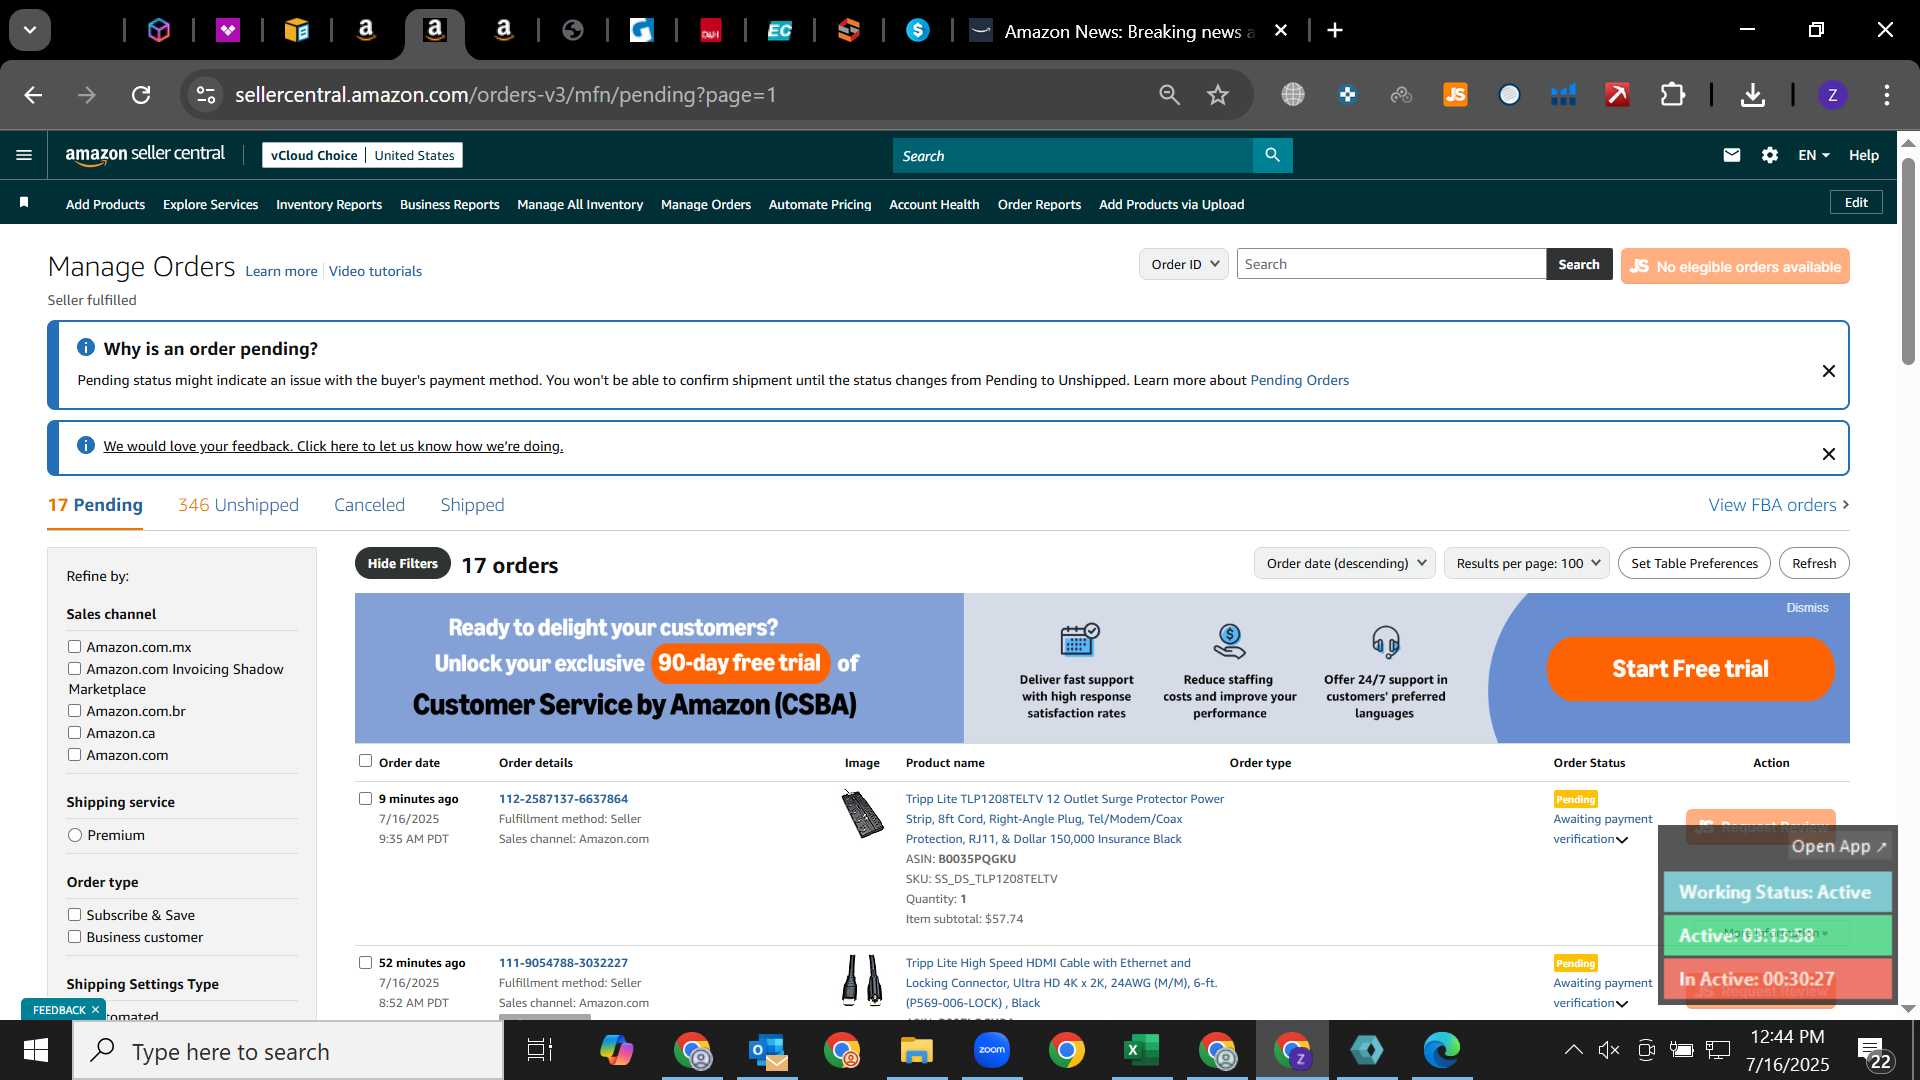Screen dimensions: 1920x1080
Task: Click the browser back arrow
Action: point(33,95)
